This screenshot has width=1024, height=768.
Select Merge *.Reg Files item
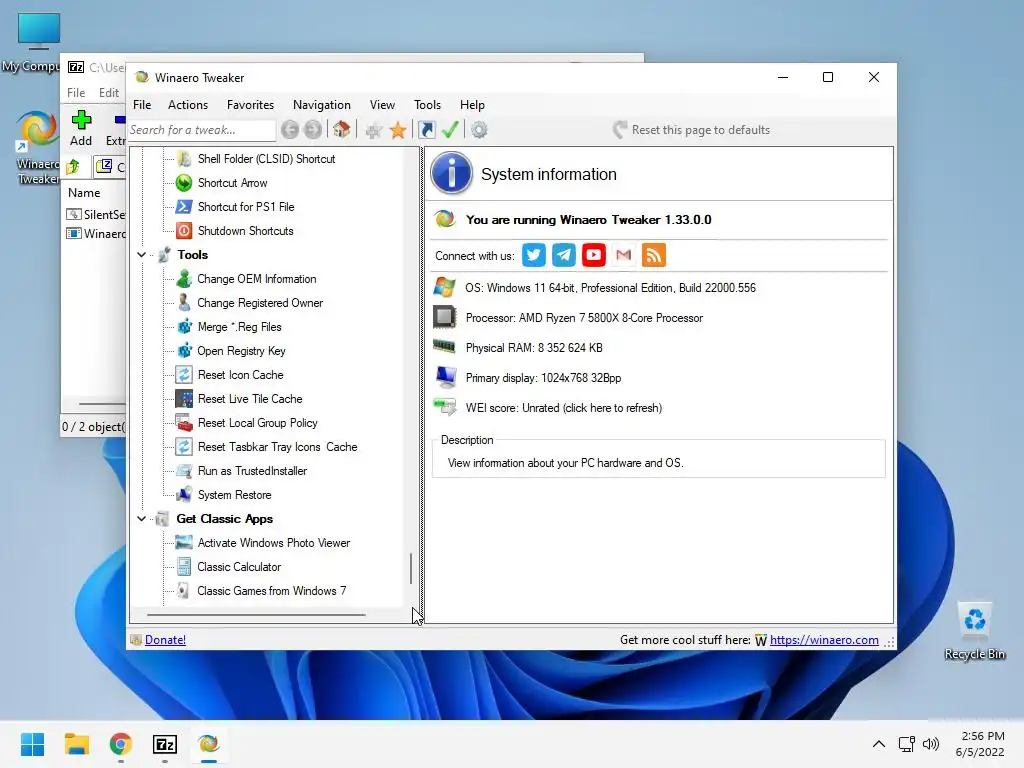(x=239, y=327)
